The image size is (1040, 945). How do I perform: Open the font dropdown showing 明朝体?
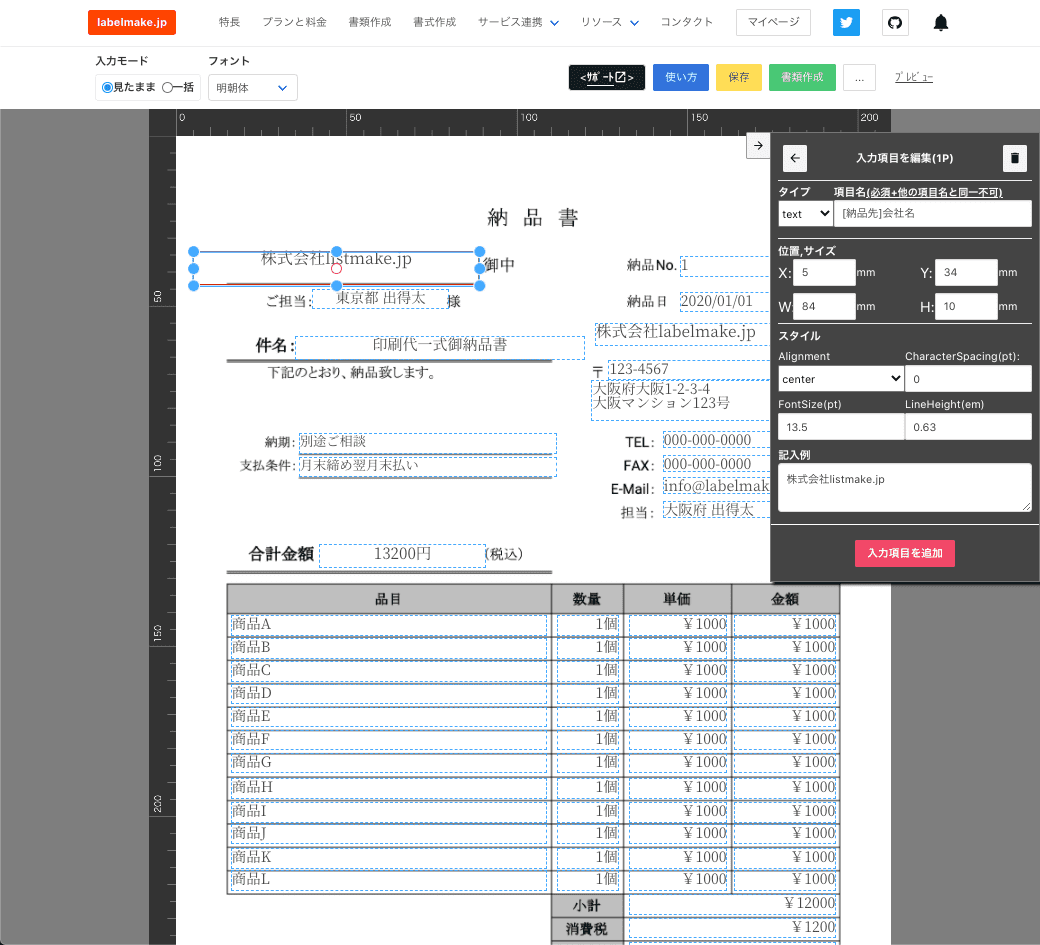(x=252, y=87)
